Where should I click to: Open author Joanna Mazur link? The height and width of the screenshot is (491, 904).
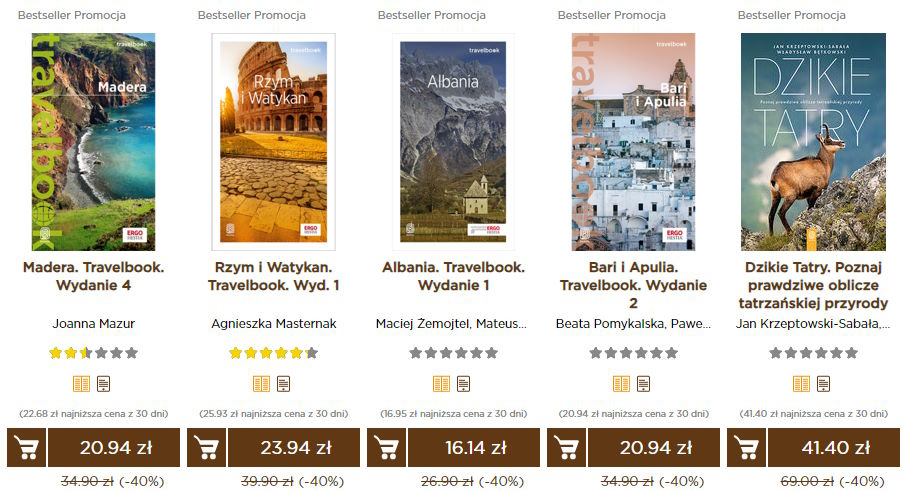pyautogui.click(x=93, y=324)
